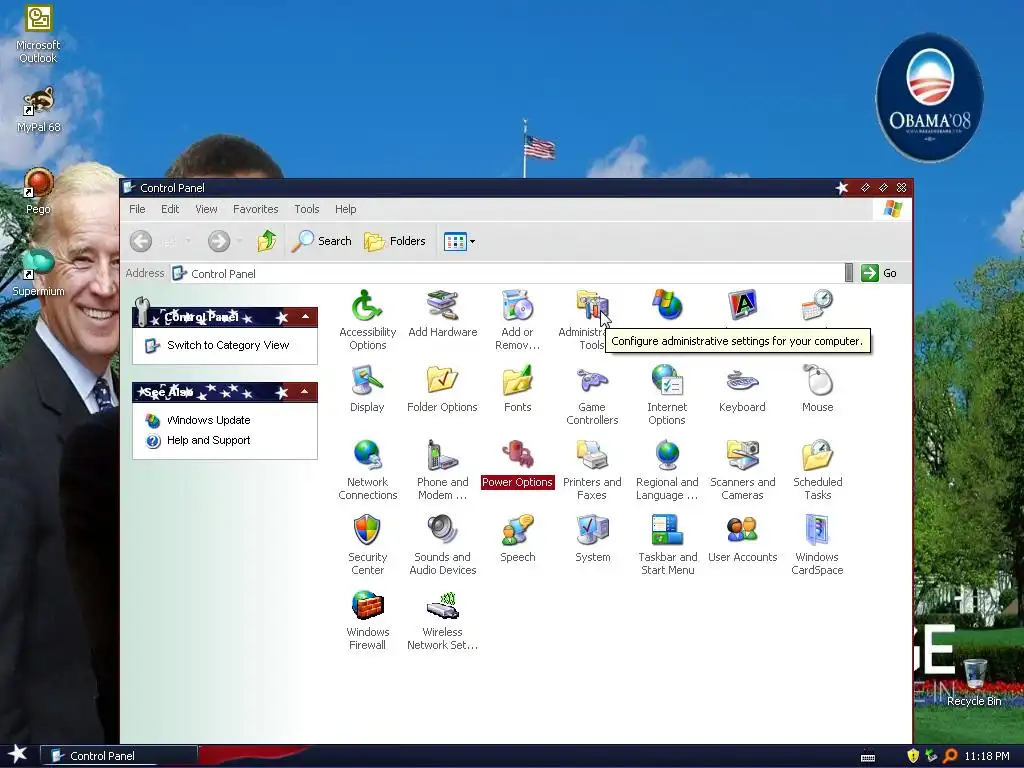
Task: Open the Tools menu
Action: [x=306, y=209]
